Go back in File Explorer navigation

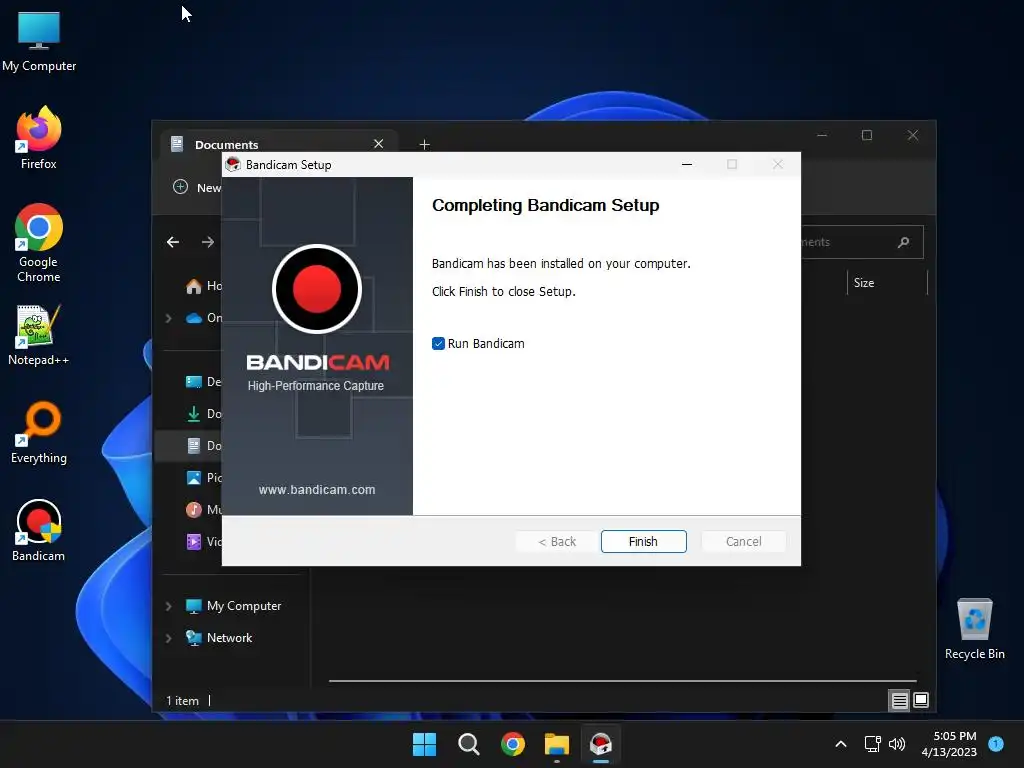point(173,242)
